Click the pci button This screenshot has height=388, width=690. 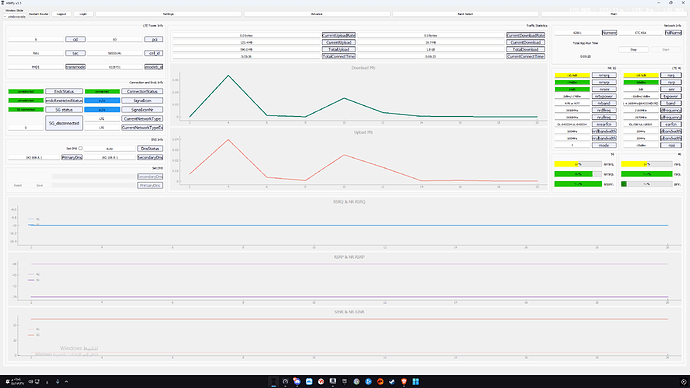click(154, 39)
